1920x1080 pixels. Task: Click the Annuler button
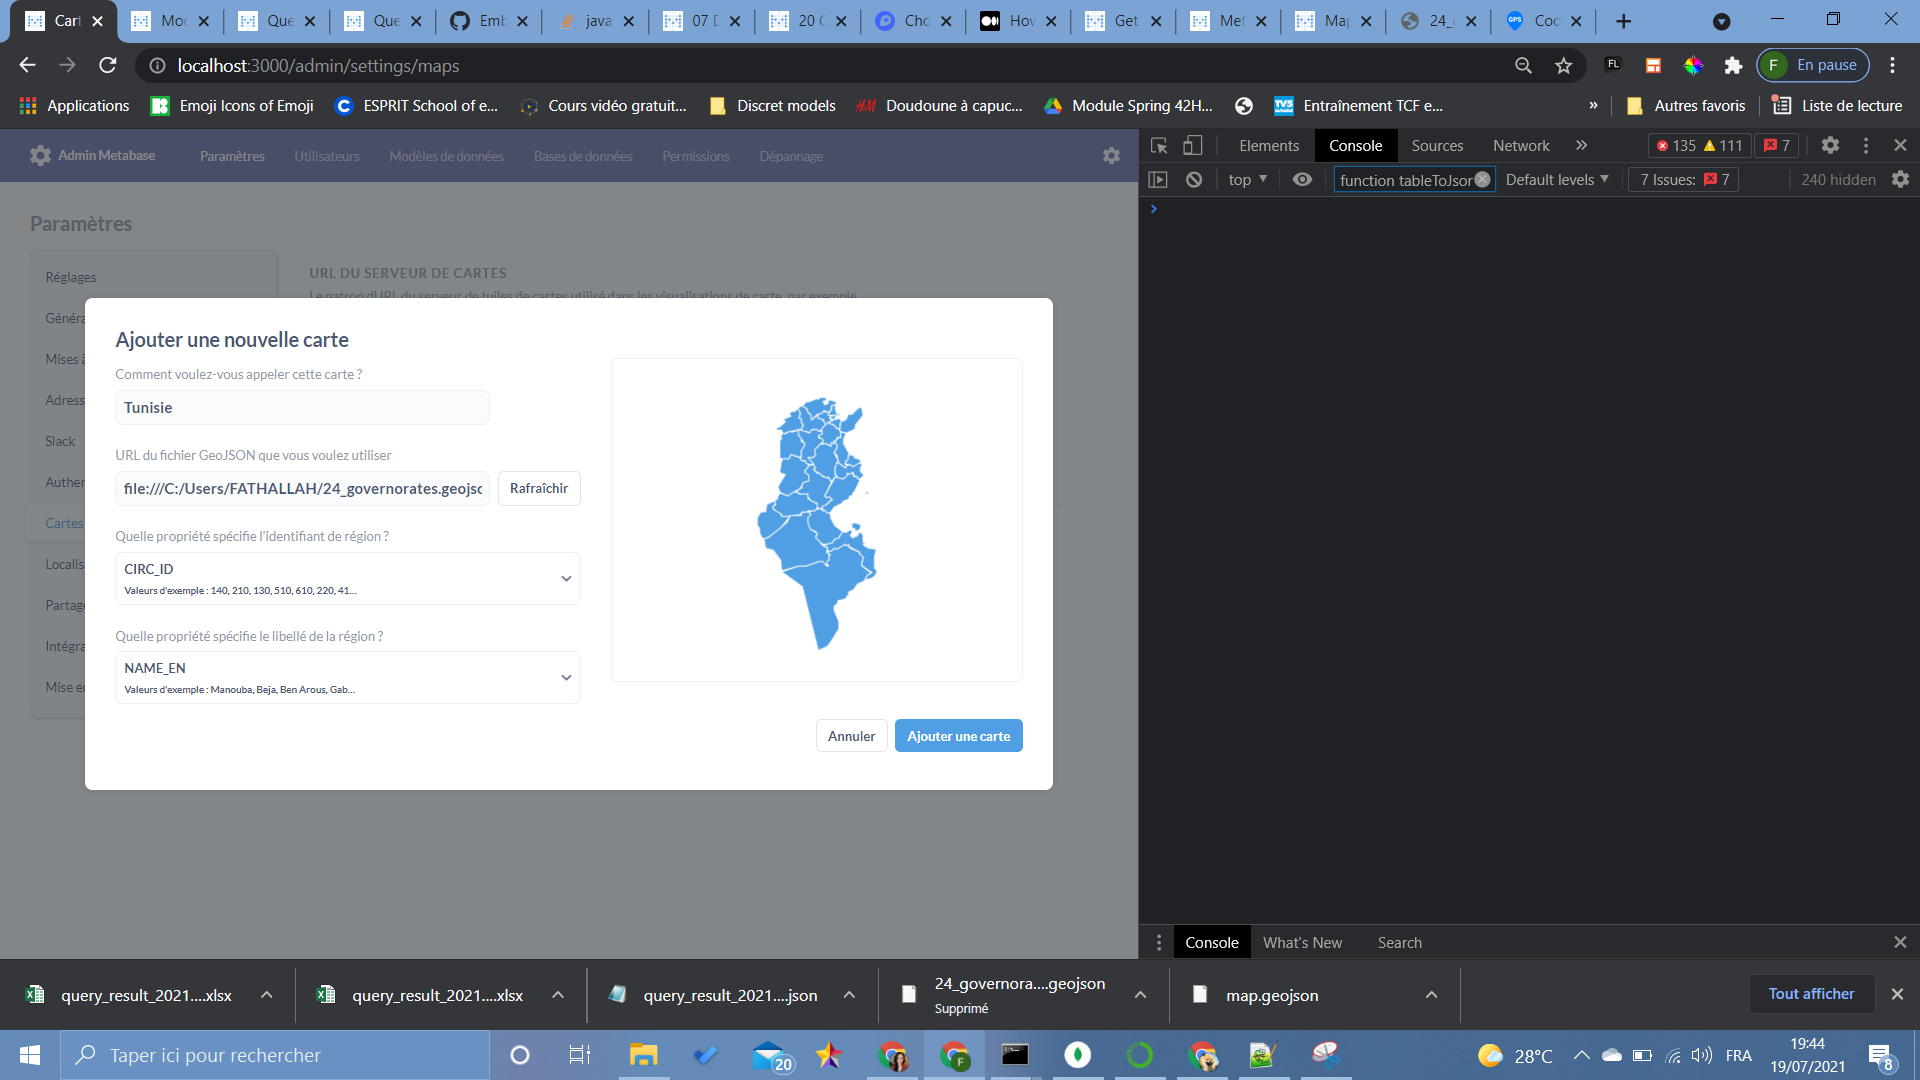pos(851,736)
